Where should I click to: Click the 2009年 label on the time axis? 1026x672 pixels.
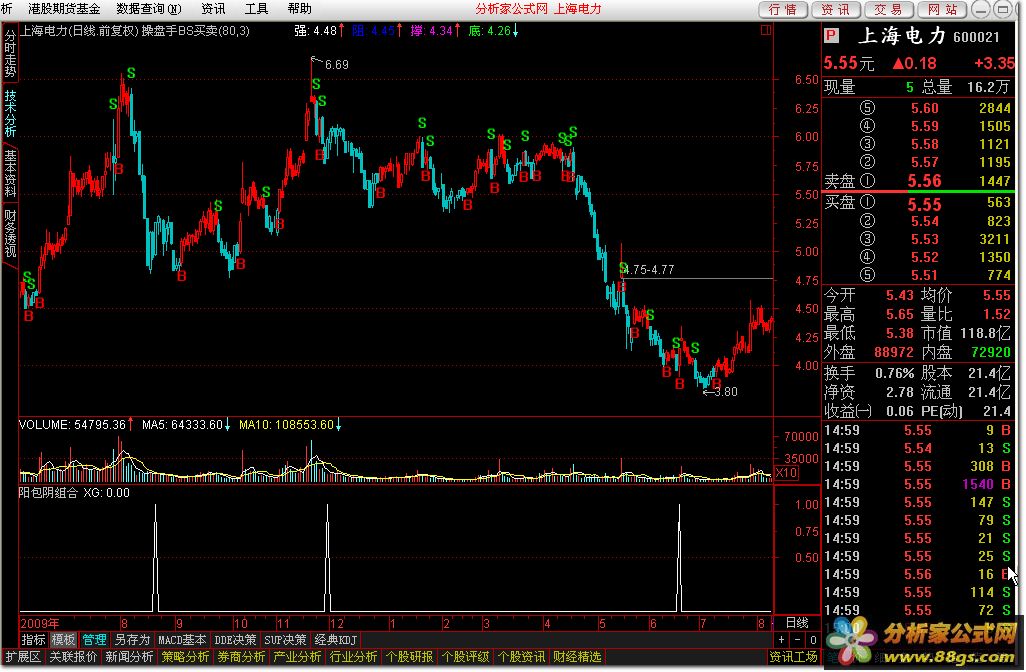click(39, 624)
